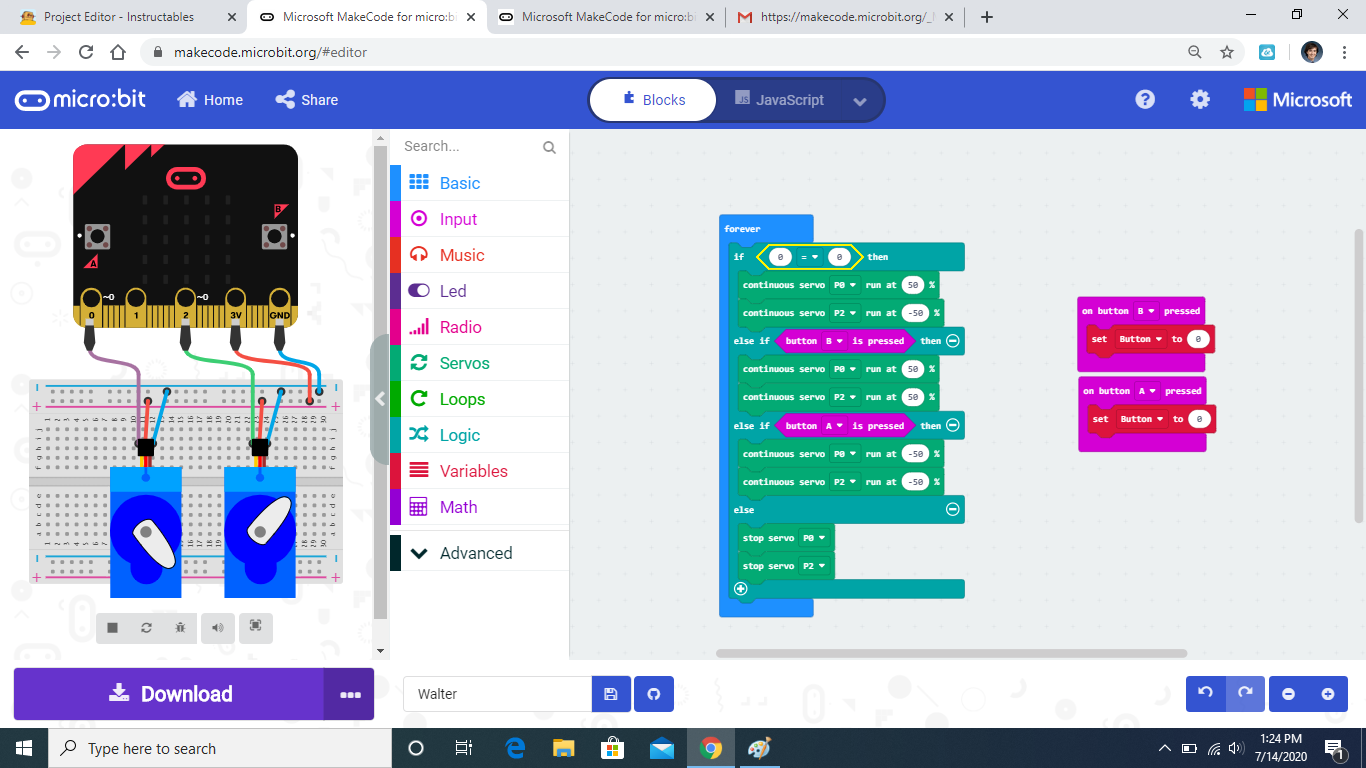1366x768 pixels.
Task: Open button B dropdown in else-if condition
Action: click(834, 341)
